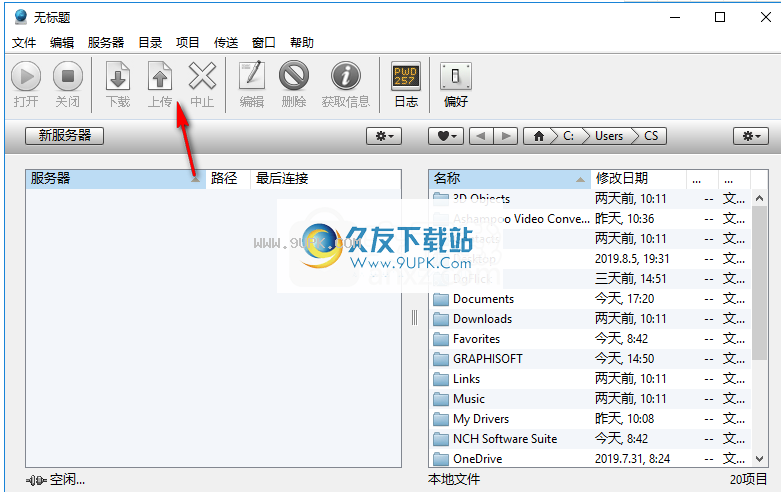781x492 pixels.
Task: Click the Favorites folder icon
Action: pos(441,339)
